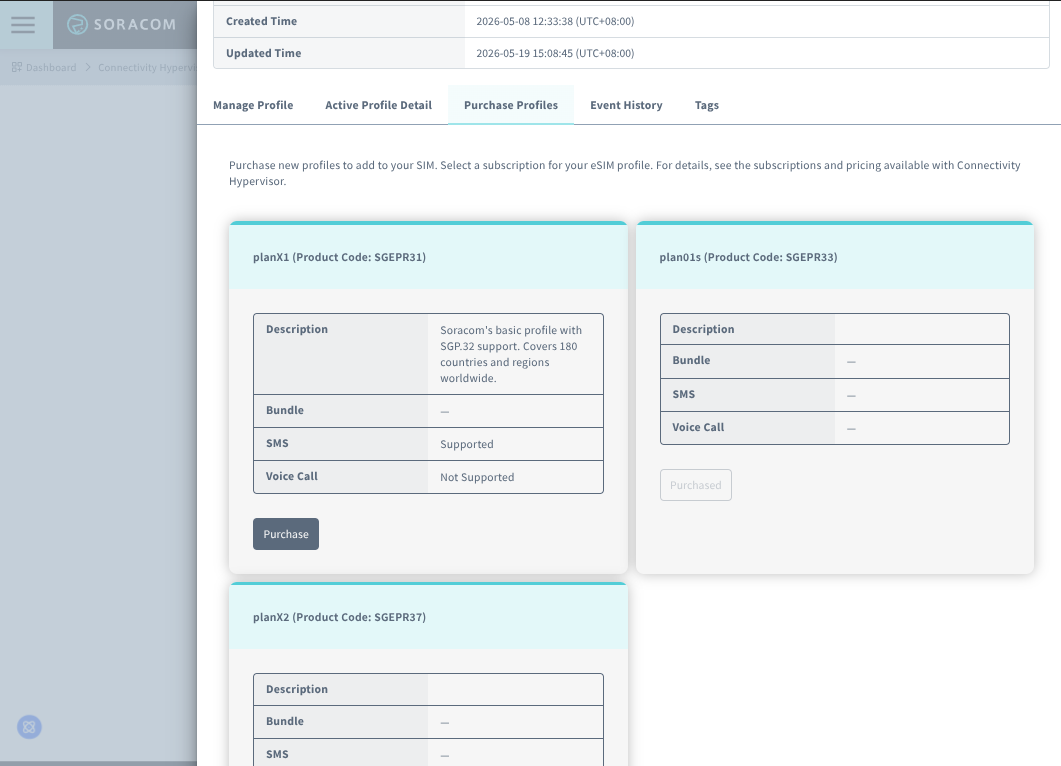The image size is (1061, 766).
Task: Click the SORACOM logo
Action: pos(122,24)
